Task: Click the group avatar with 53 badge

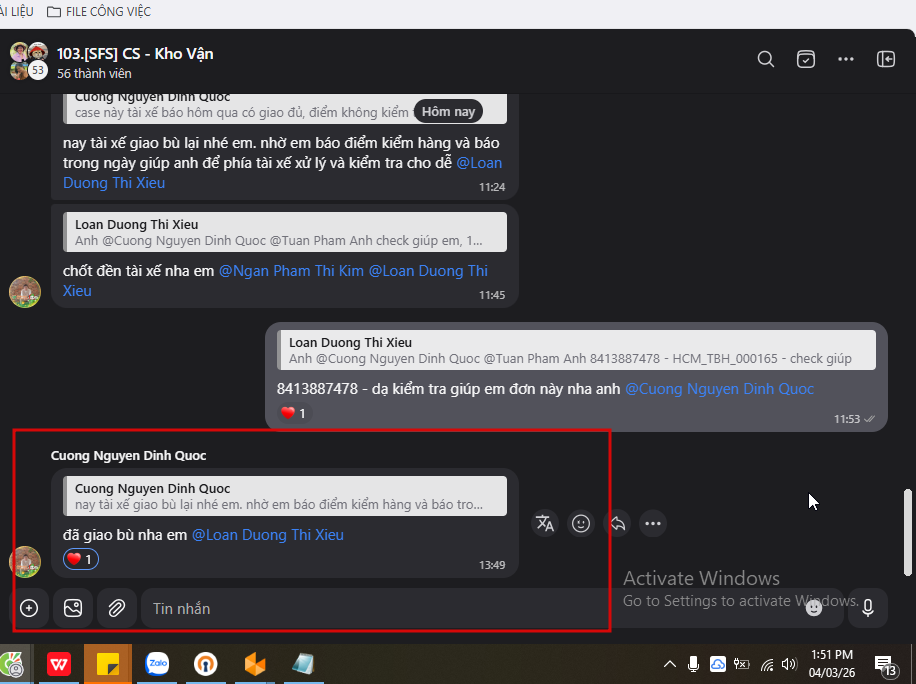Action: tap(29, 61)
